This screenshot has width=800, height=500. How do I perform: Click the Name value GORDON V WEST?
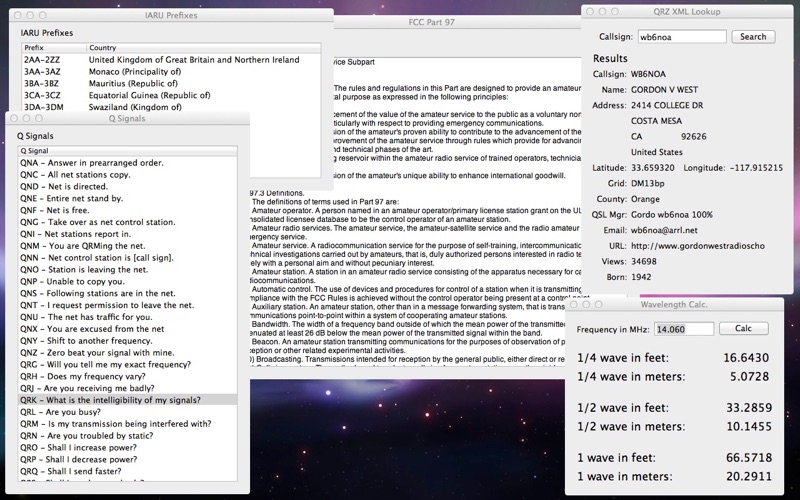[664, 89]
